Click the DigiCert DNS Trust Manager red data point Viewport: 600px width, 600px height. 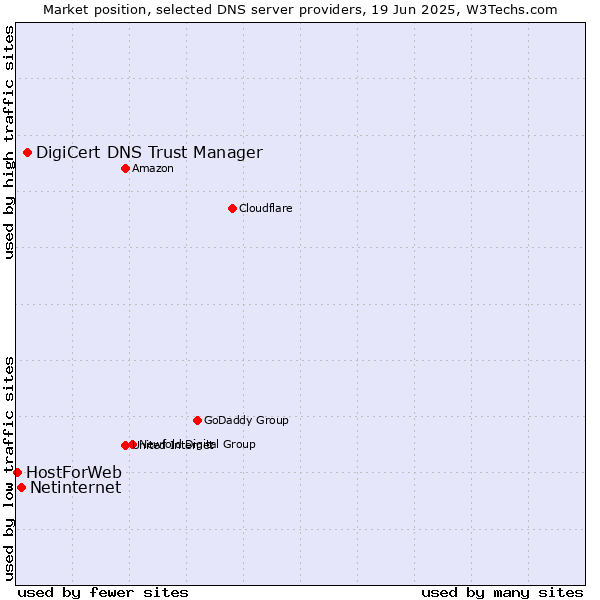click(28, 153)
